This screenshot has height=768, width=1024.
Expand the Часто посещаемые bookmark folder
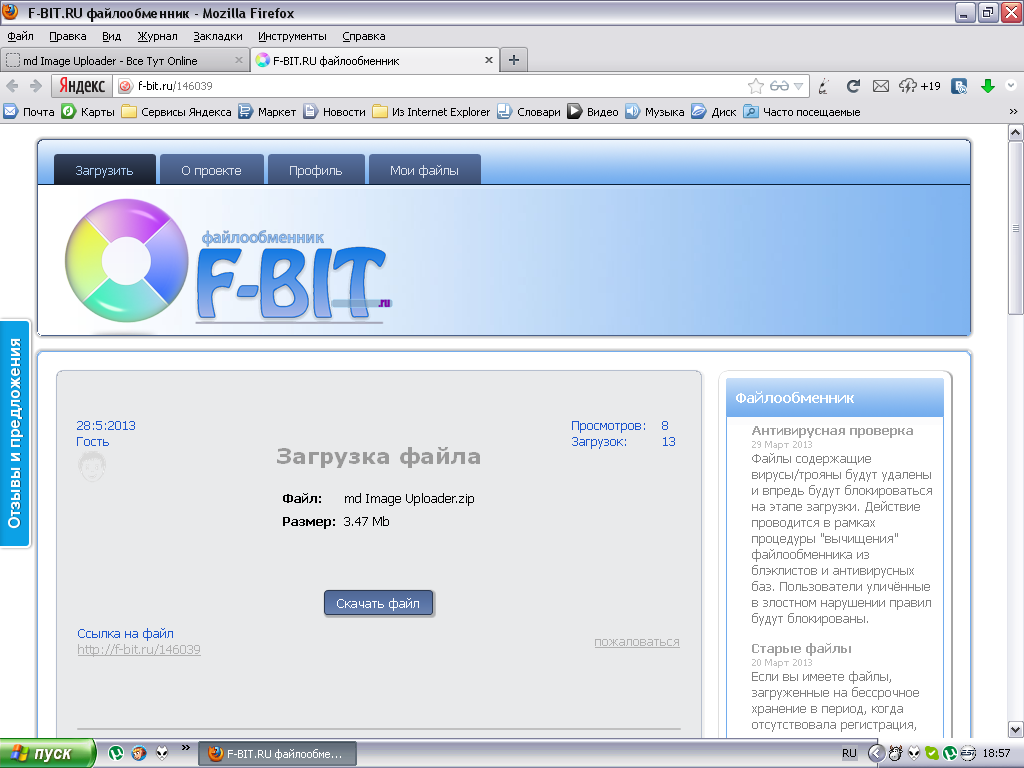coord(802,112)
